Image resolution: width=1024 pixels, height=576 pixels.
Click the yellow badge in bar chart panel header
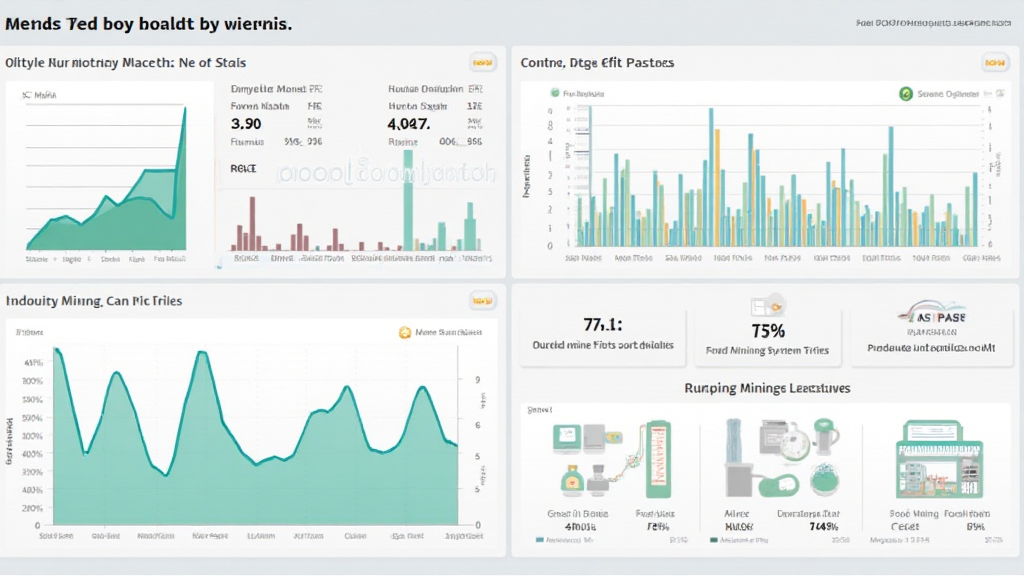995,62
